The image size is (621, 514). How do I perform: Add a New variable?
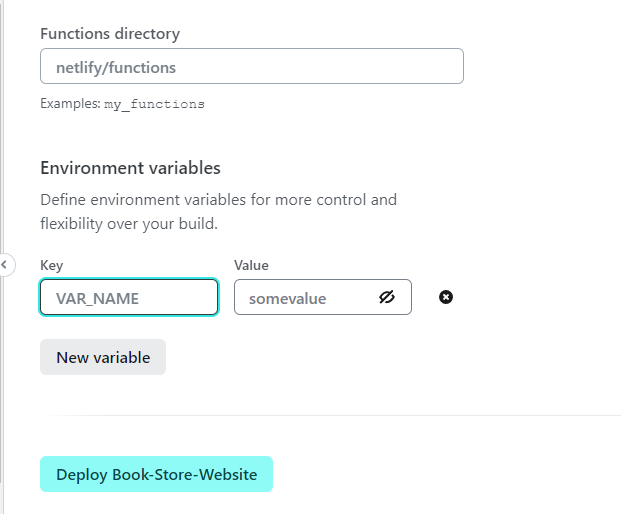(103, 357)
